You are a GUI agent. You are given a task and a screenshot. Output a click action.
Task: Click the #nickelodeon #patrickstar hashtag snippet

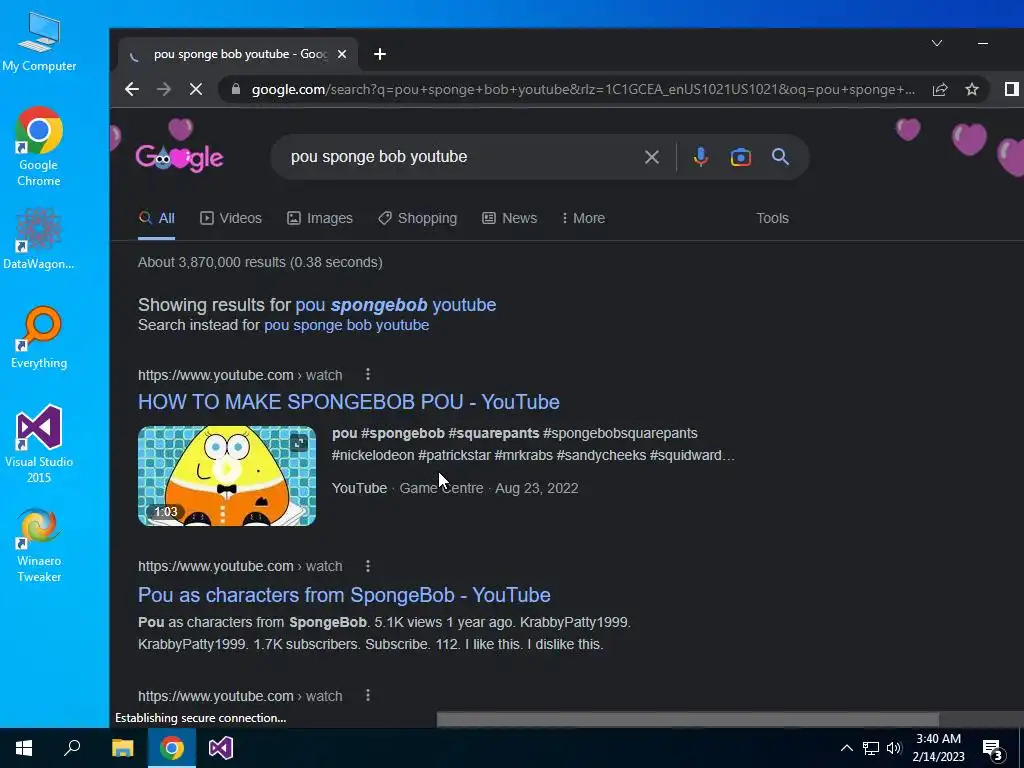point(533,455)
